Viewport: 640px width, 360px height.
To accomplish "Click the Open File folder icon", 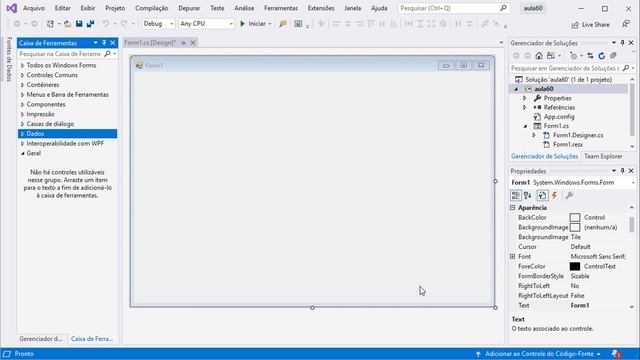I will click(67, 24).
